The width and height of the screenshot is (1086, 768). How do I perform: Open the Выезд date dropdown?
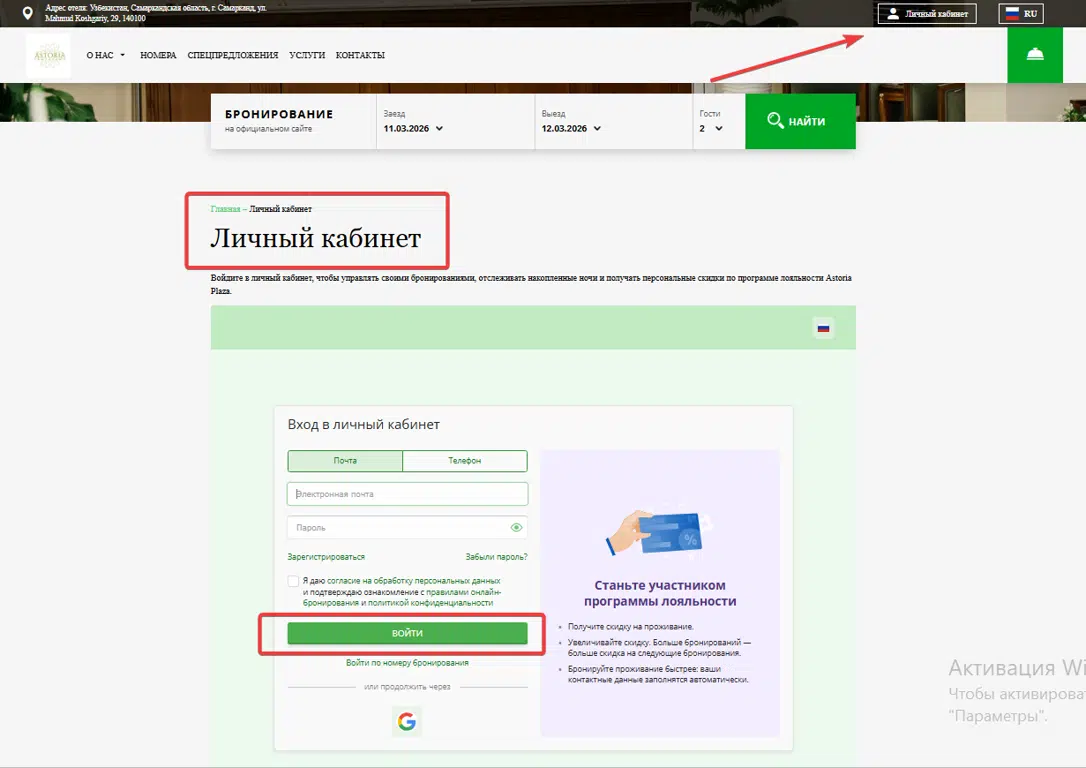click(571, 128)
